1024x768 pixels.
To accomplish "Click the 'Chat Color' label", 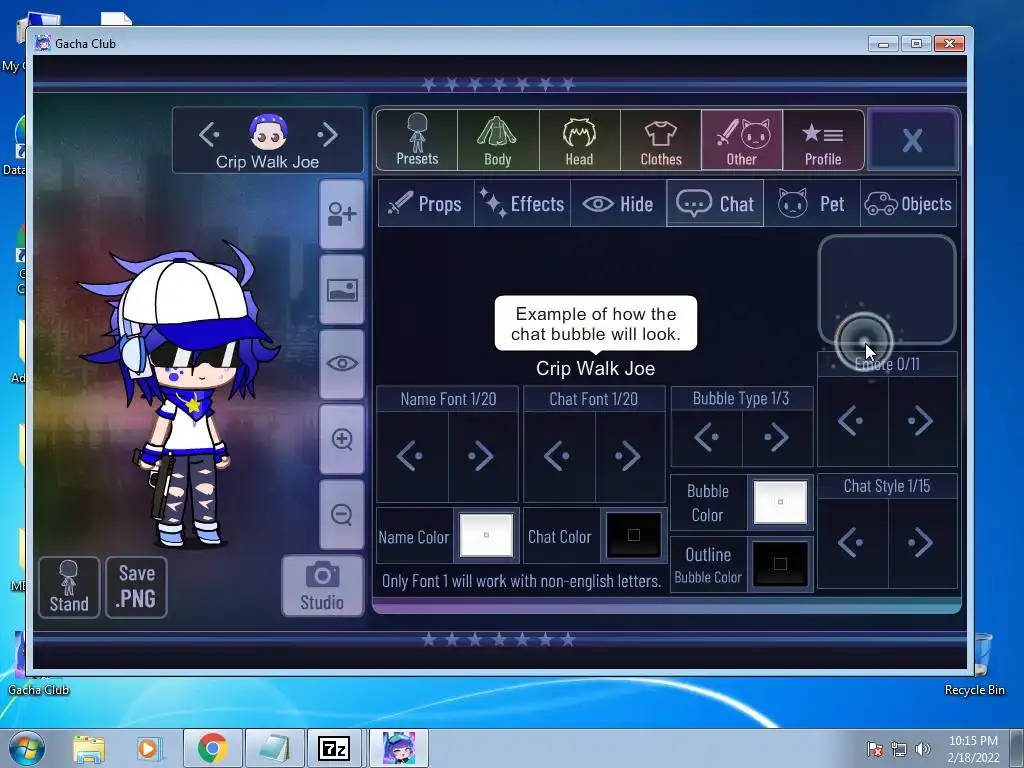I will pyautogui.click(x=560, y=536).
